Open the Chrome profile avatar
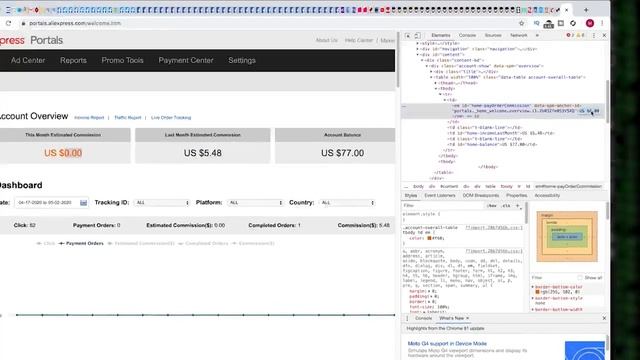640x360 pixels. click(x=589, y=23)
